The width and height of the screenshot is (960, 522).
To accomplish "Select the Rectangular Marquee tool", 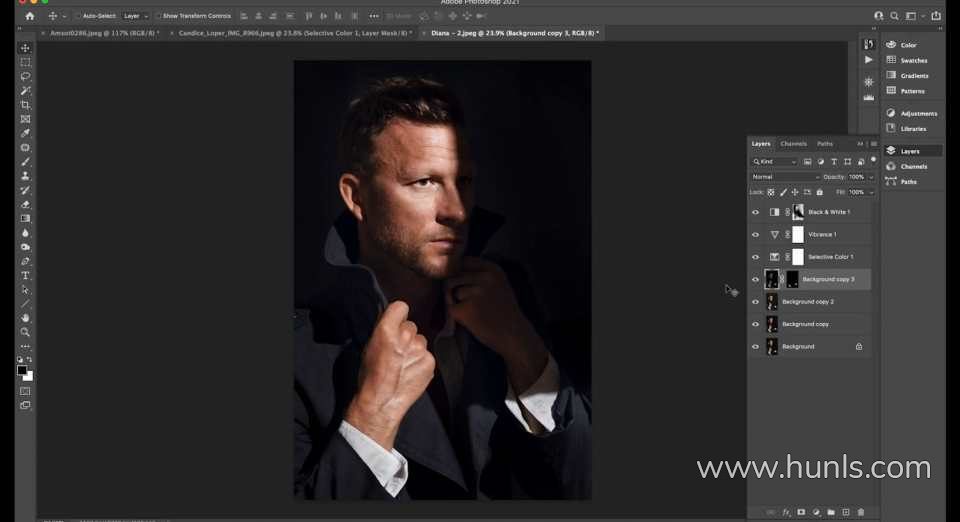I will click(x=25, y=62).
